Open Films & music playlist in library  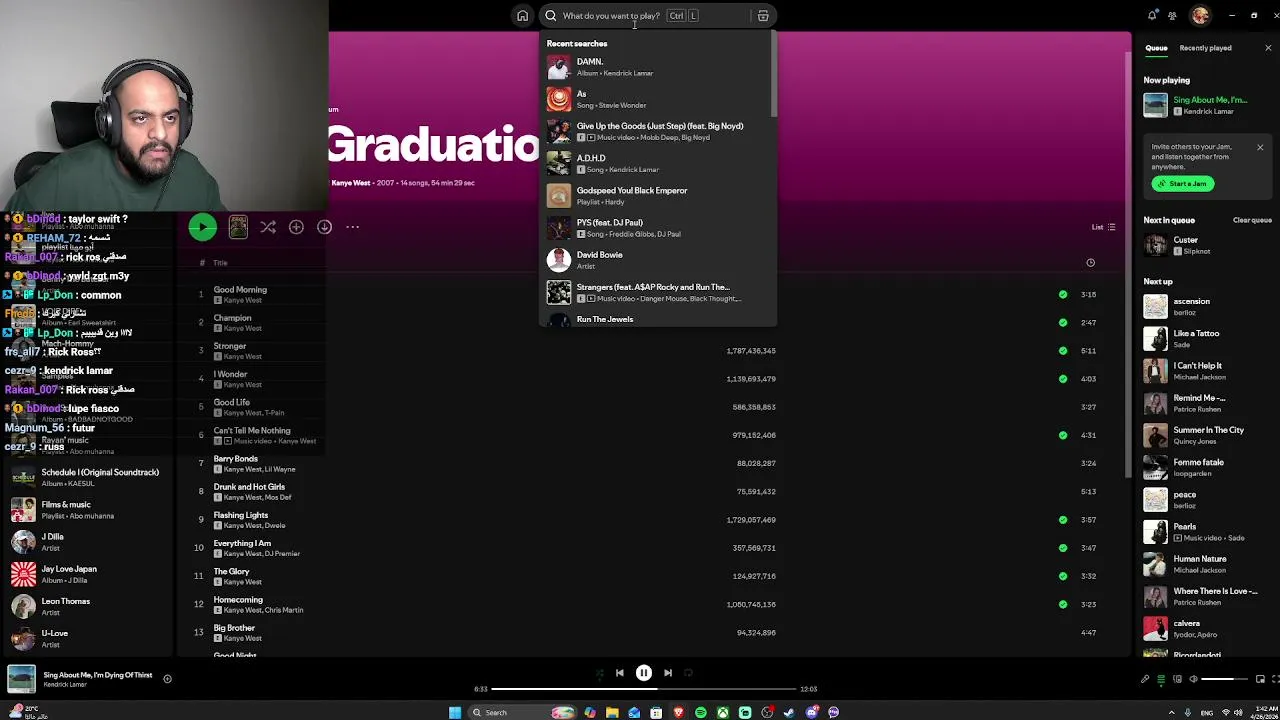[90, 510]
